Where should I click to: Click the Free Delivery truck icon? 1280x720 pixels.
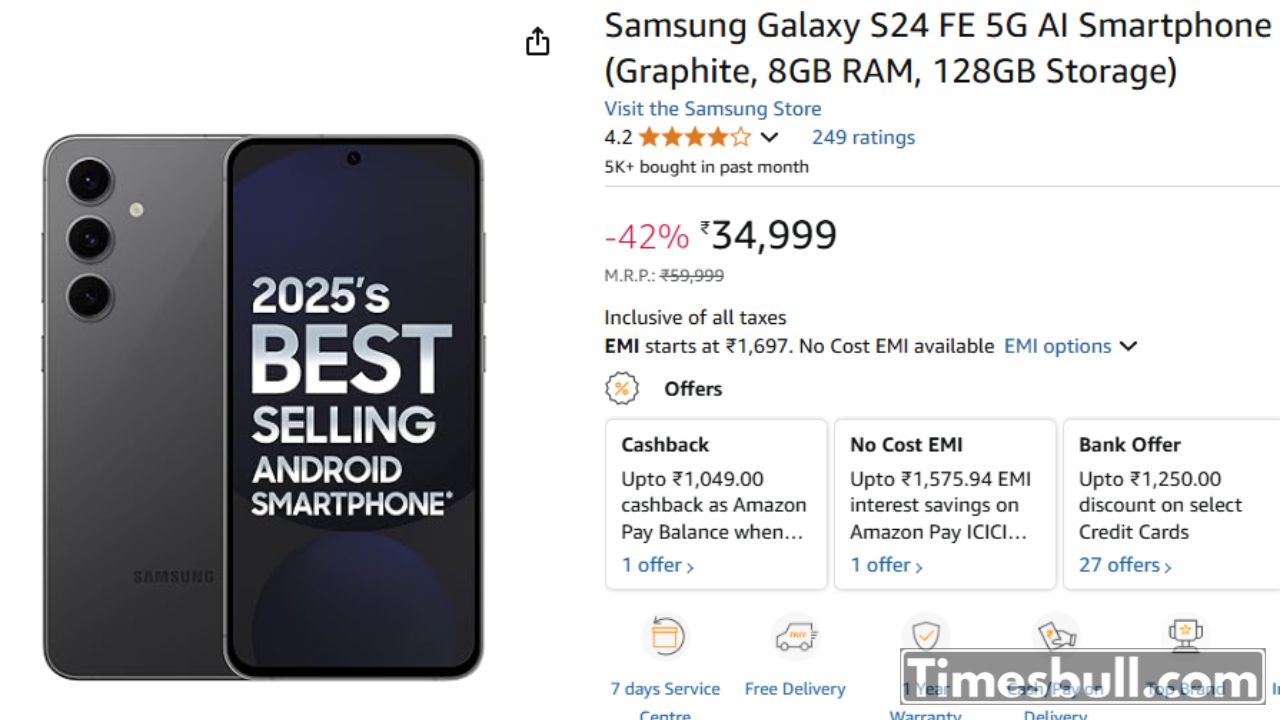795,636
